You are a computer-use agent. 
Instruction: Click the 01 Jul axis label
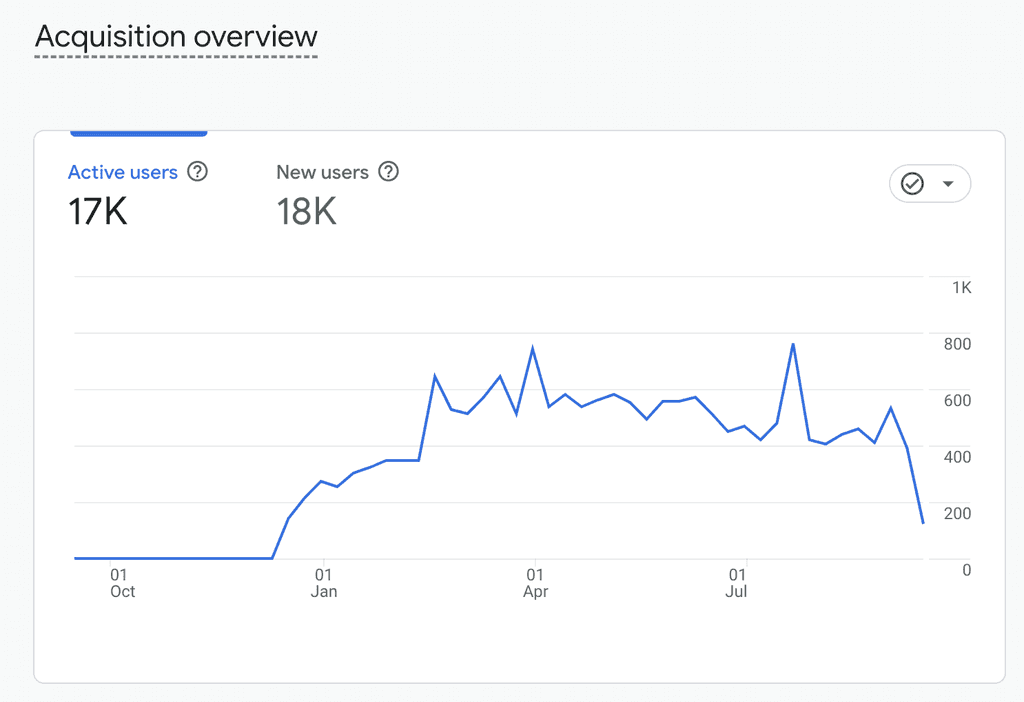[x=737, y=583]
